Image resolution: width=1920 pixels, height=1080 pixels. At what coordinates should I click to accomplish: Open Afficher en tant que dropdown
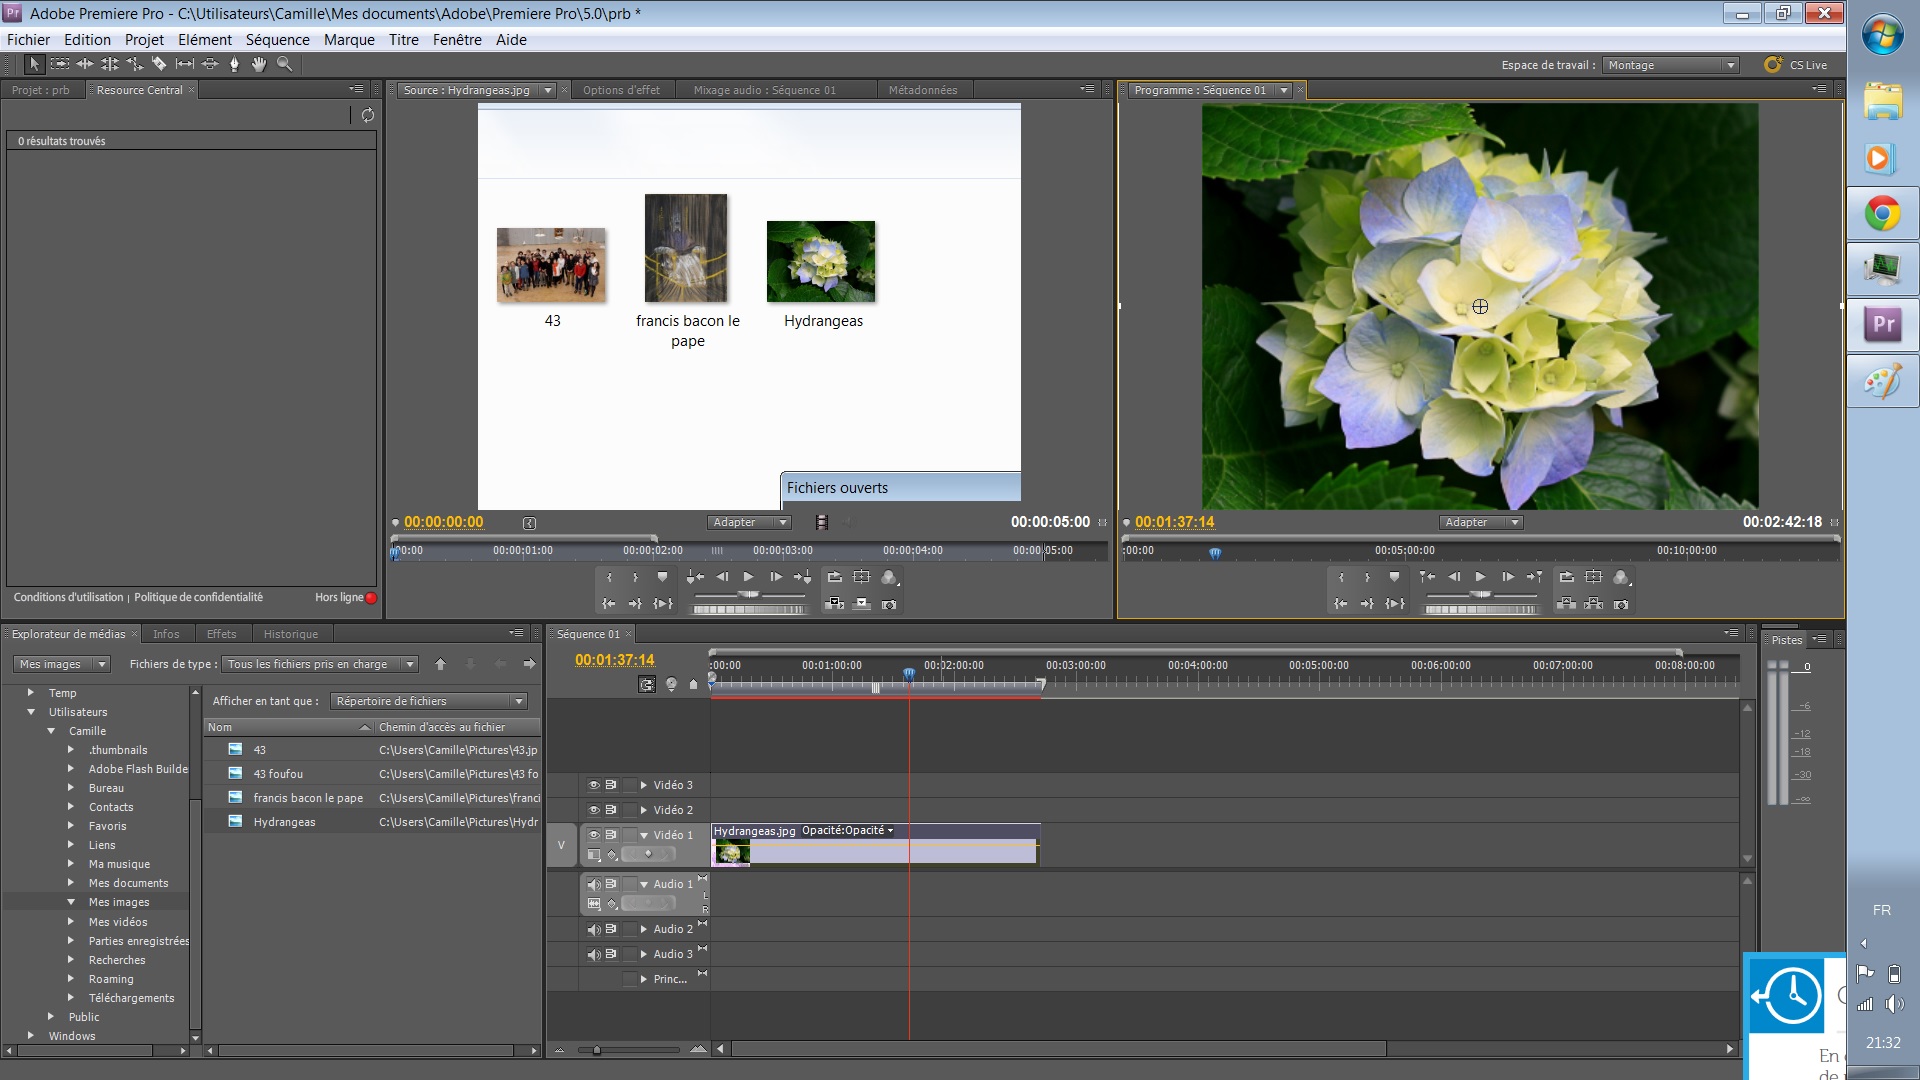428,701
